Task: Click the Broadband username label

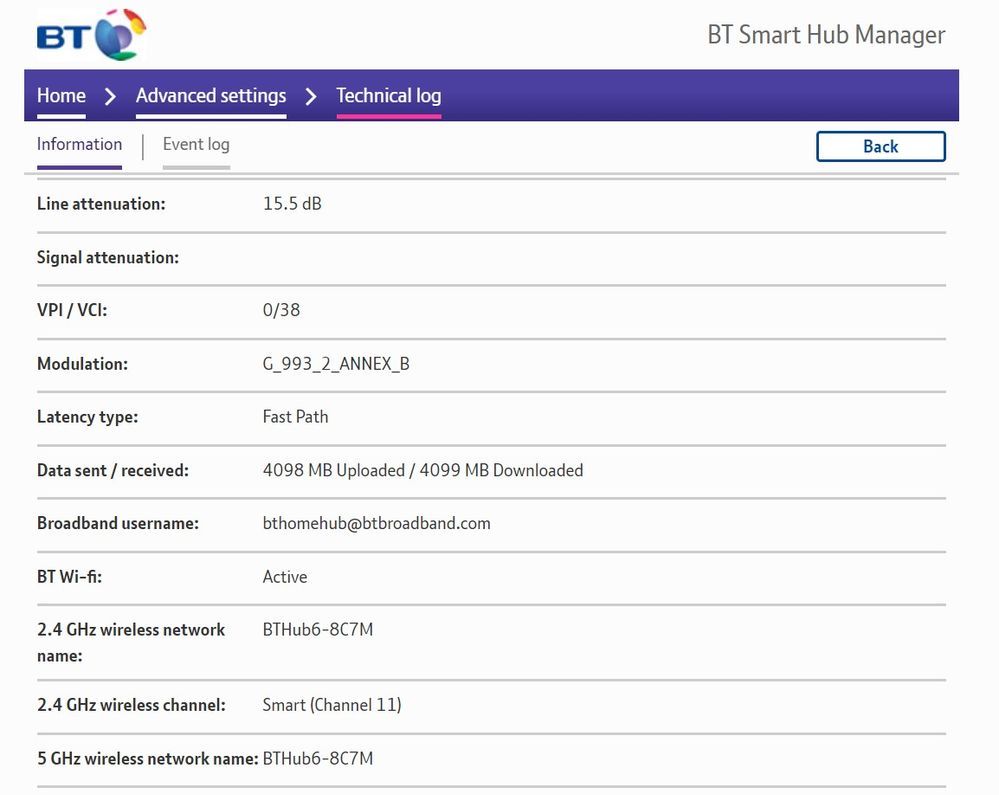Action: click(x=118, y=523)
